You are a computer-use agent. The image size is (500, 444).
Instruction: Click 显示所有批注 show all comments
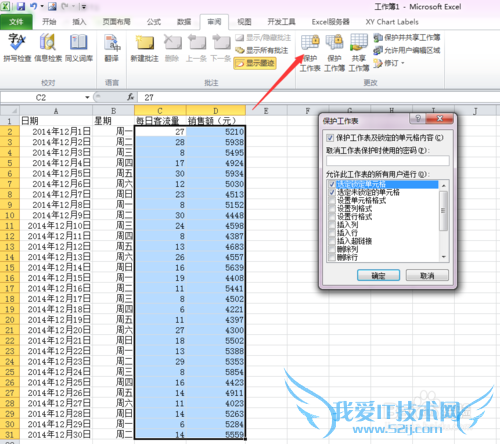coord(262,50)
